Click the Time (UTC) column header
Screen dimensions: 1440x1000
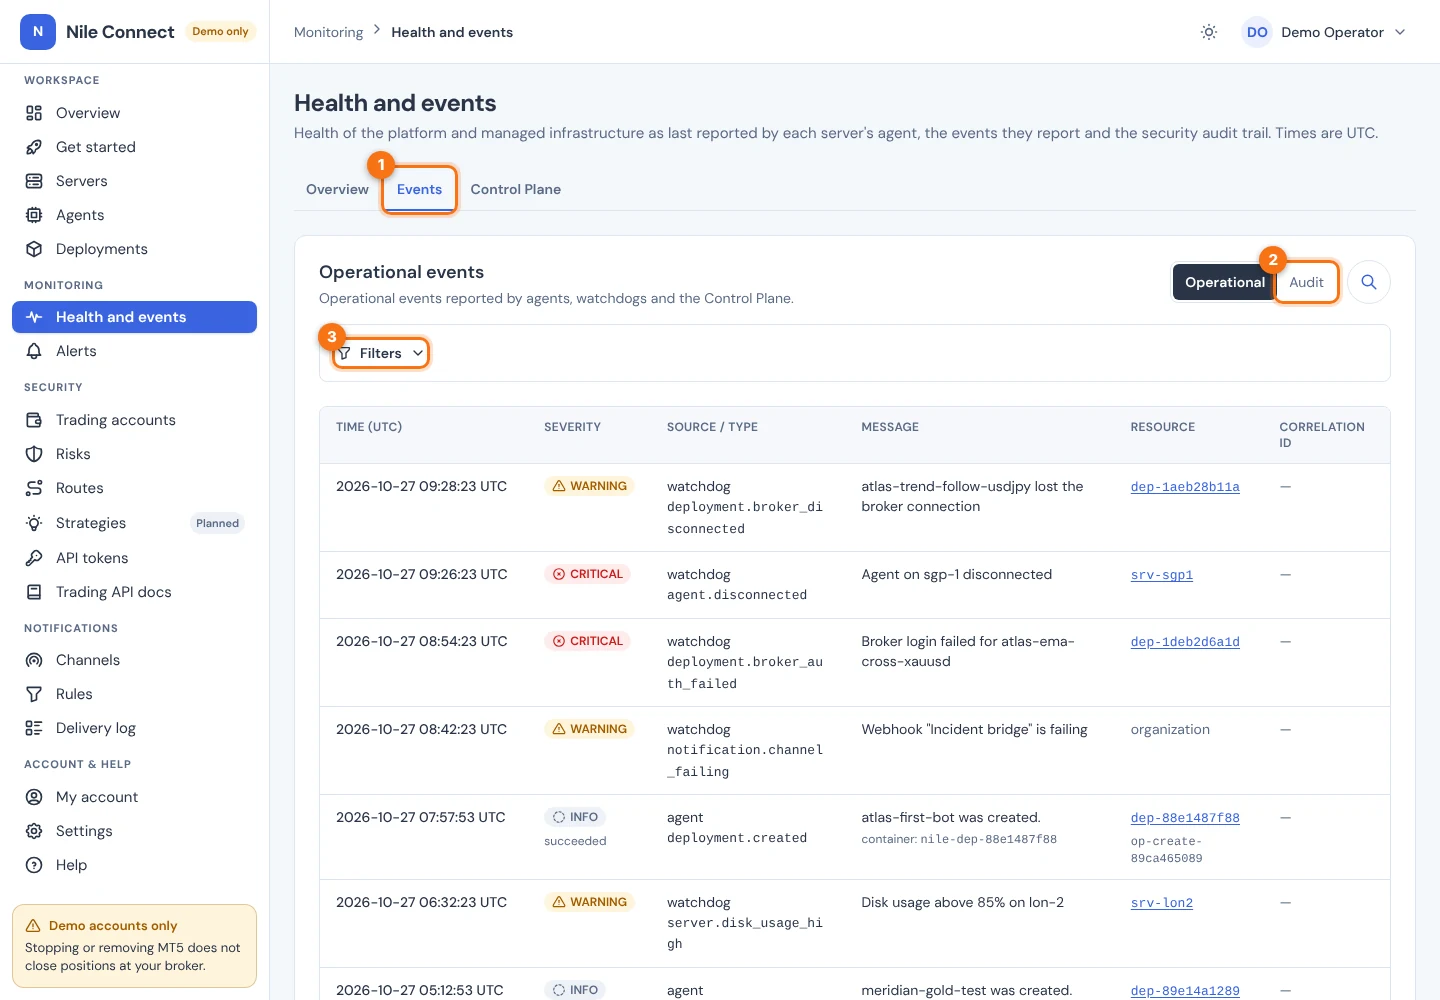[369, 427]
